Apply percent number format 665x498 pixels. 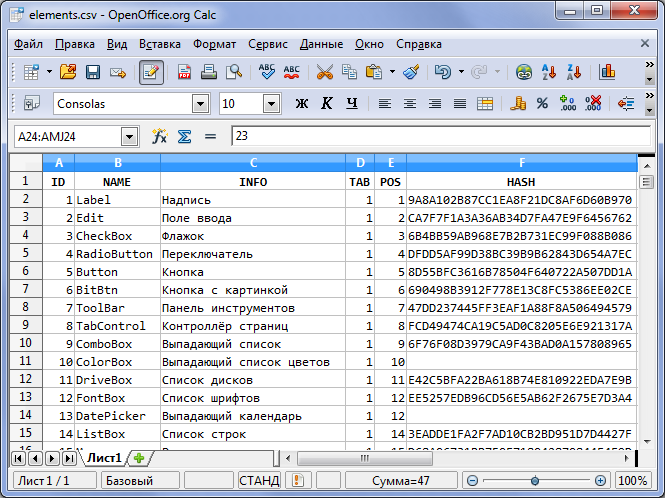[542, 103]
